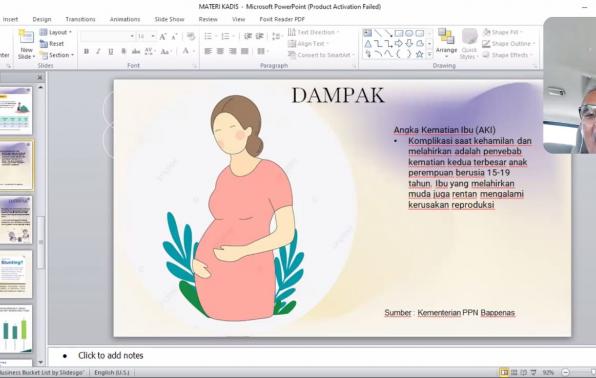The height and width of the screenshot is (378, 596).
Task: Click the New Slide button
Action: (26, 44)
